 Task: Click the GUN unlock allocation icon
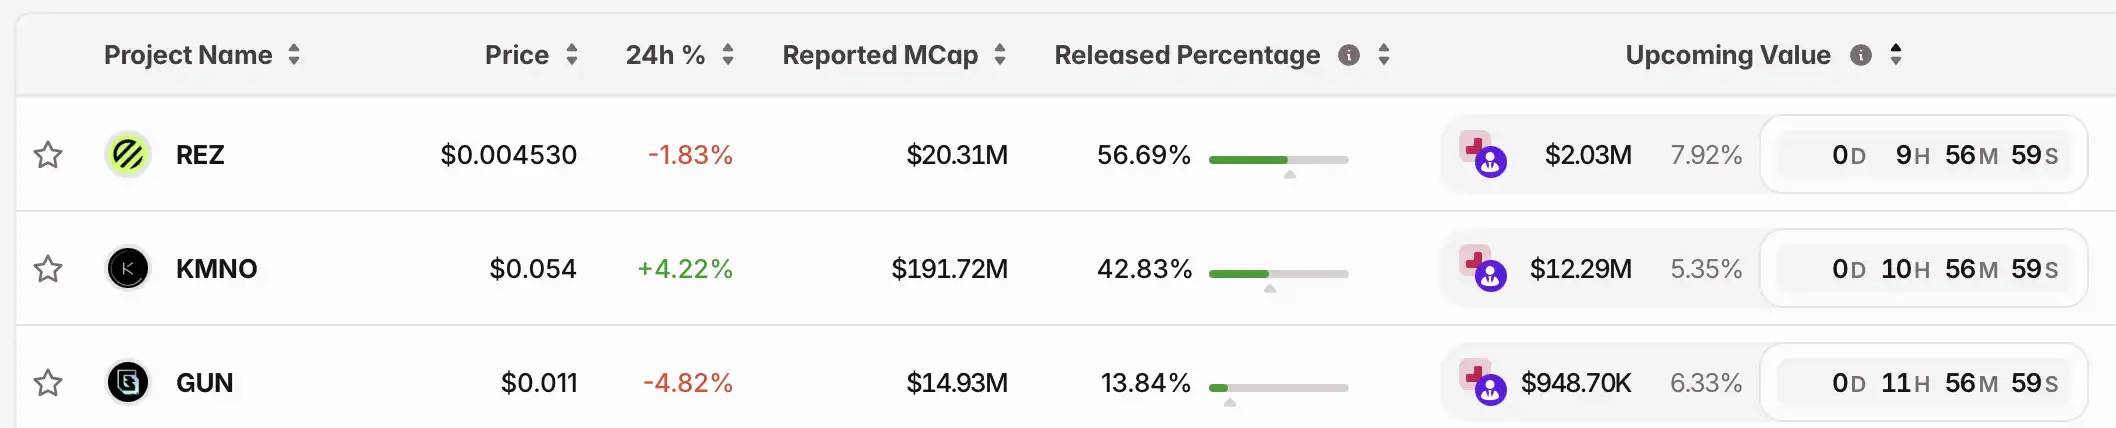click(1482, 383)
